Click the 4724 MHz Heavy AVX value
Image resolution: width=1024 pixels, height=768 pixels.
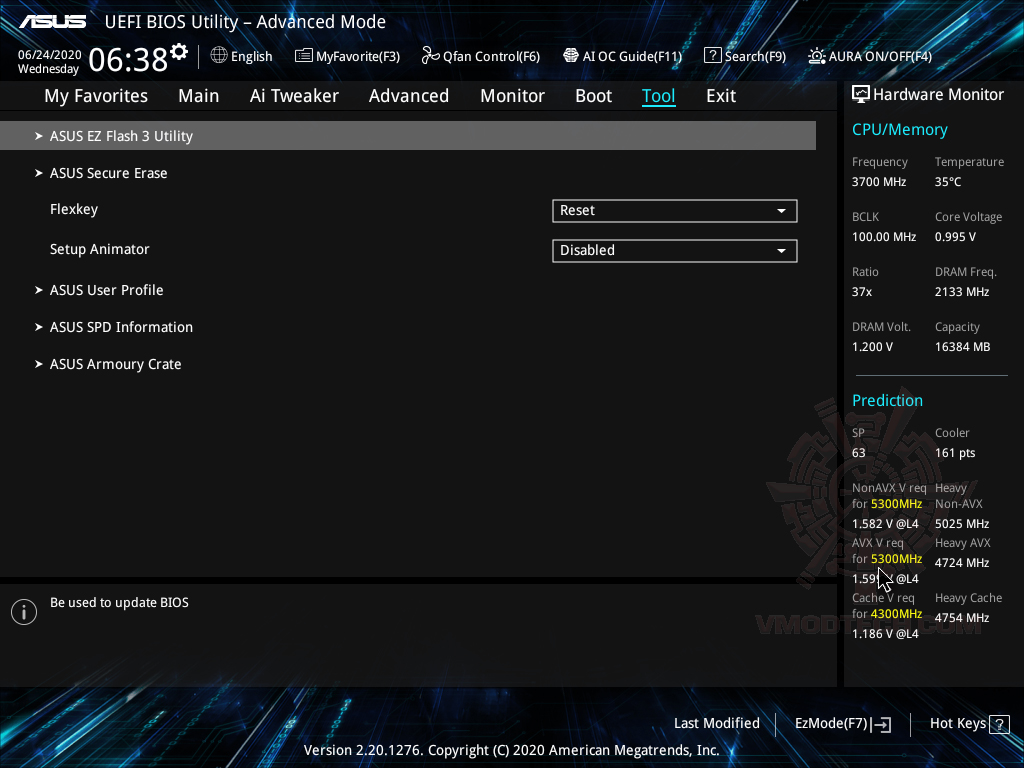tap(961, 563)
